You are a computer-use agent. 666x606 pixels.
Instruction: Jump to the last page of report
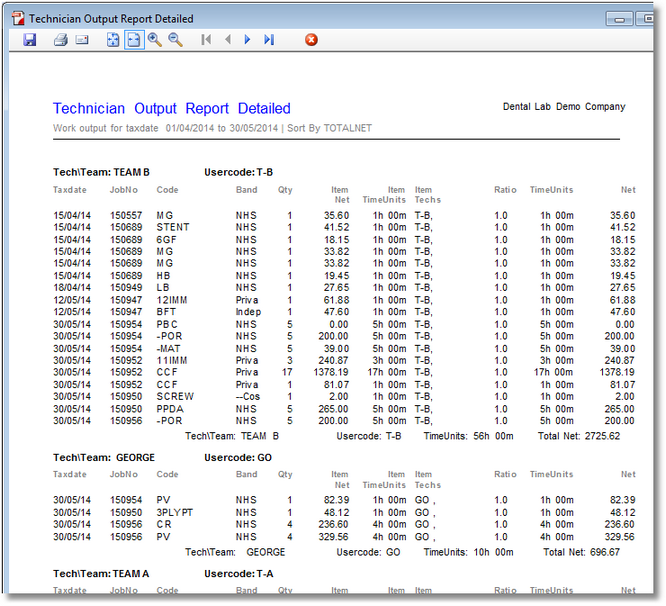269,40
